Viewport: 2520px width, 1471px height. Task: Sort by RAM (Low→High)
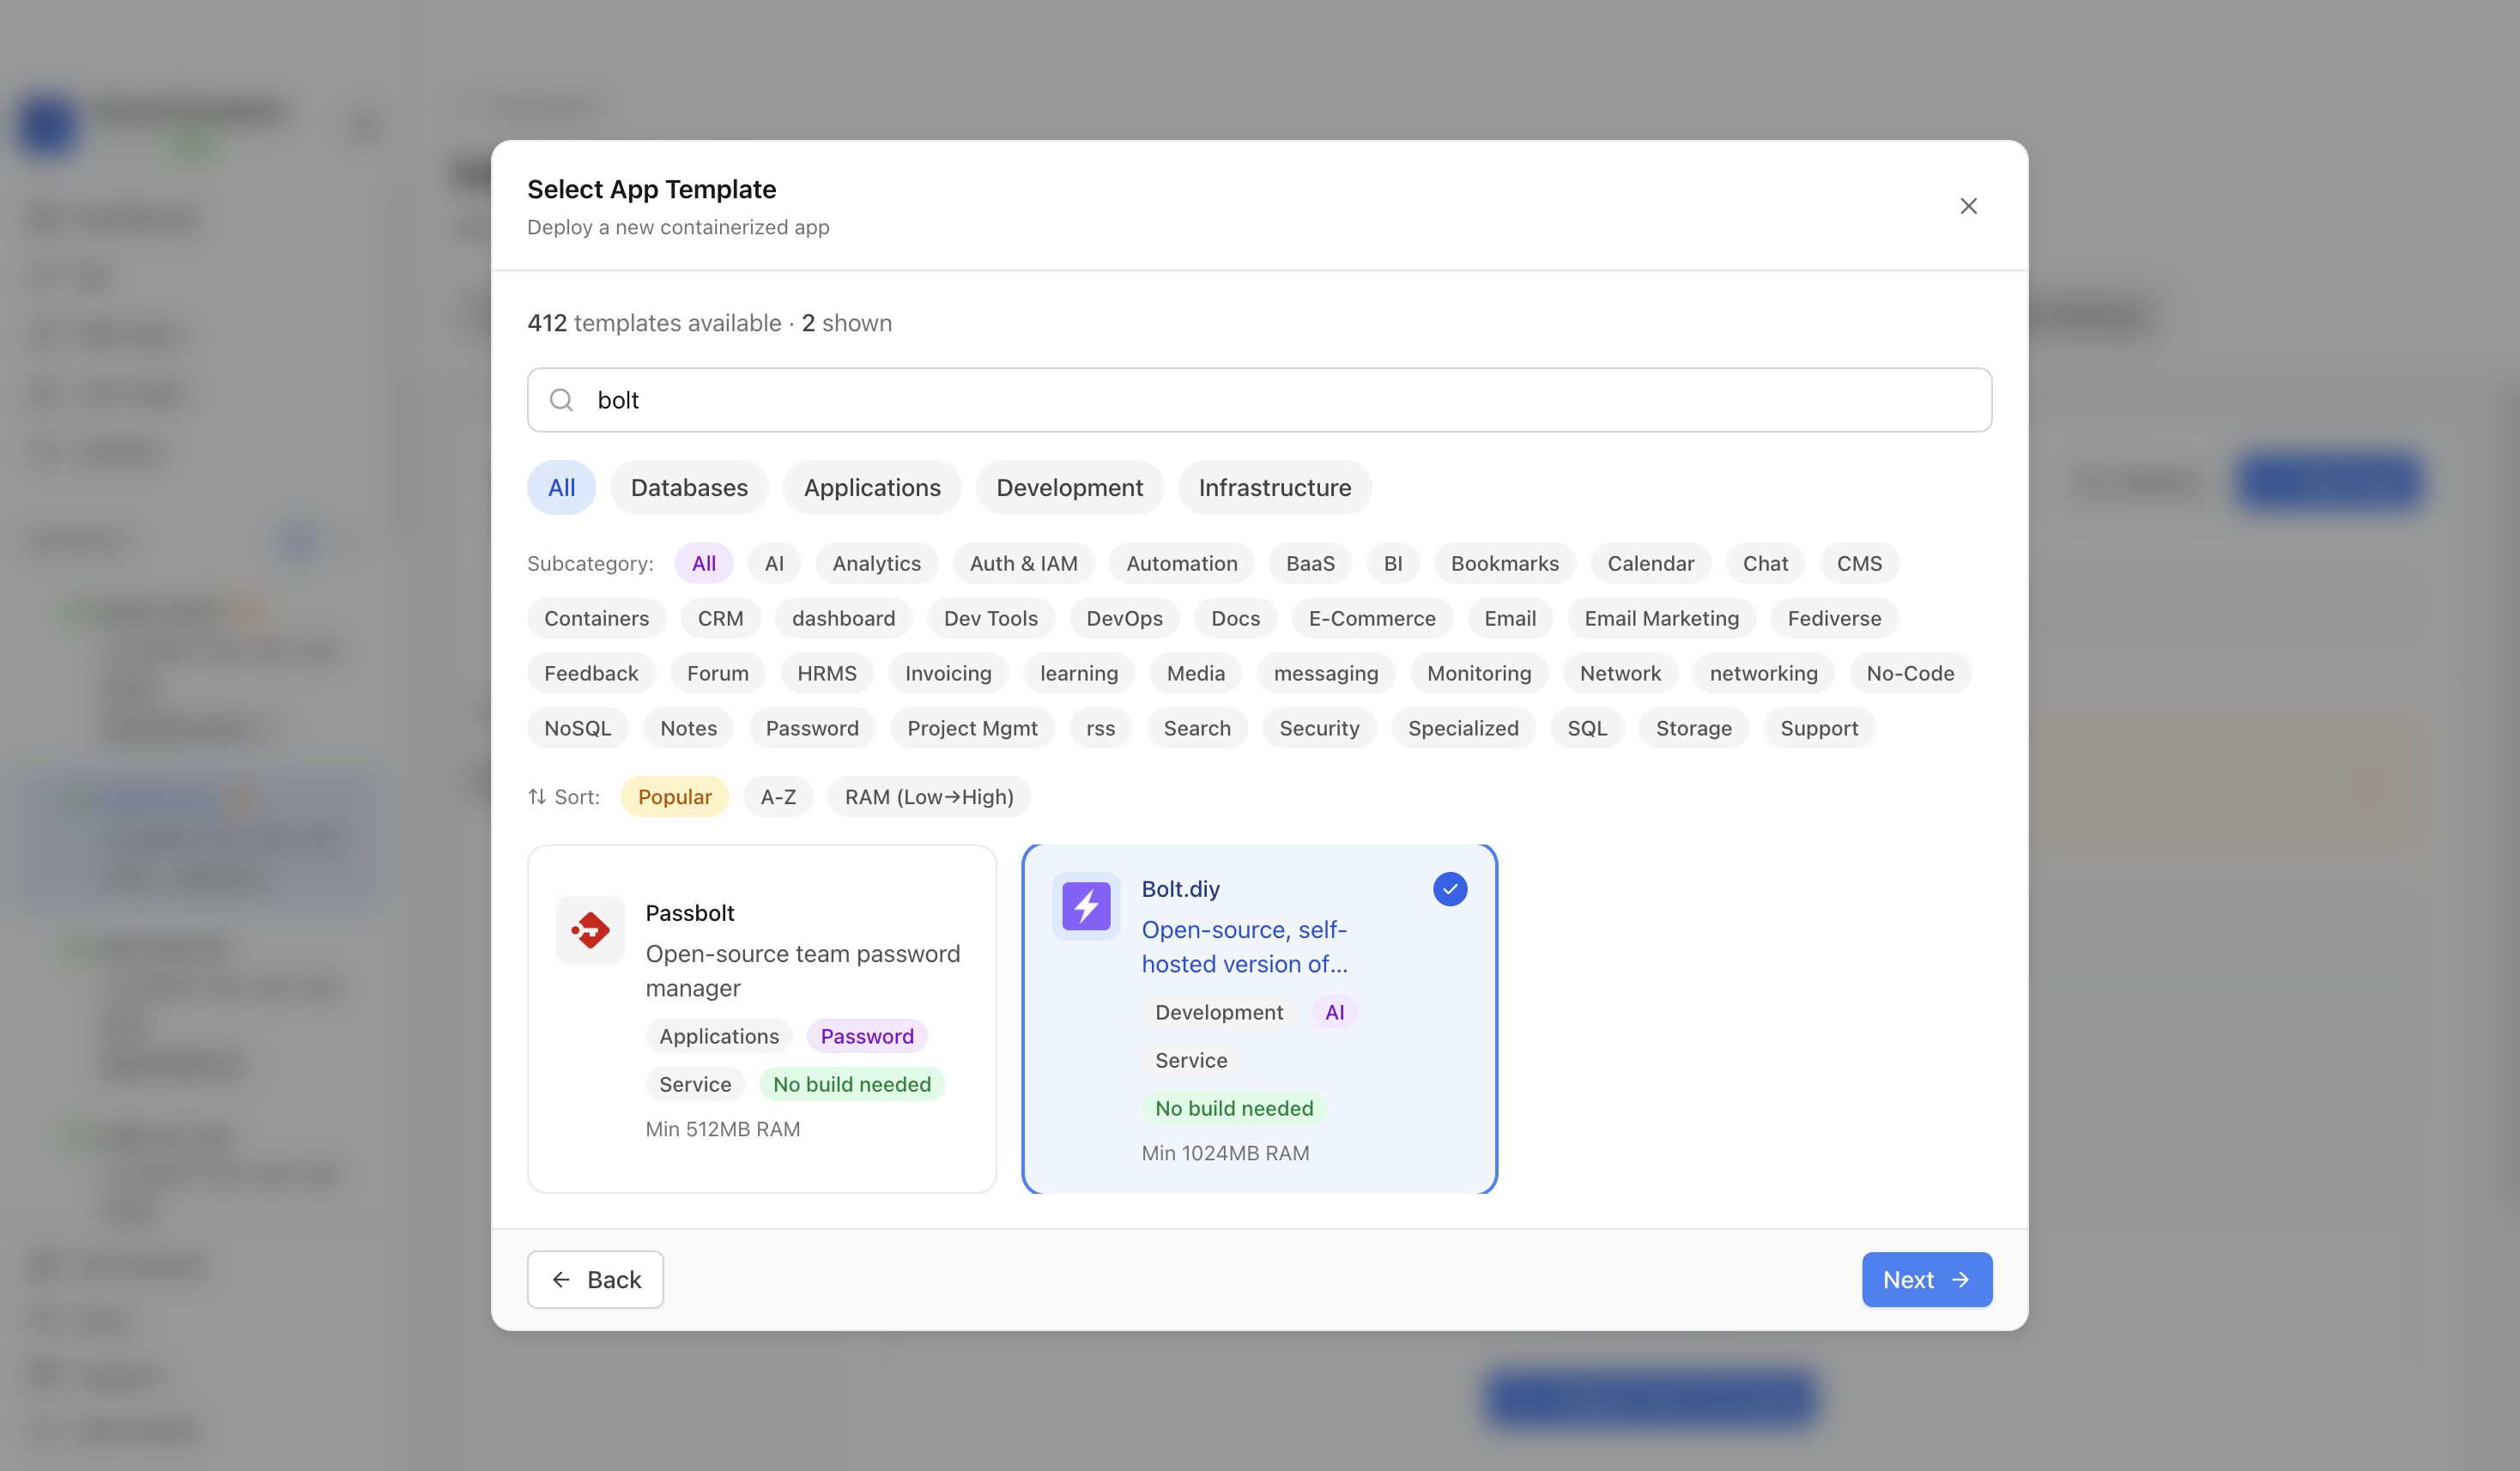click(x=929, y=797)
